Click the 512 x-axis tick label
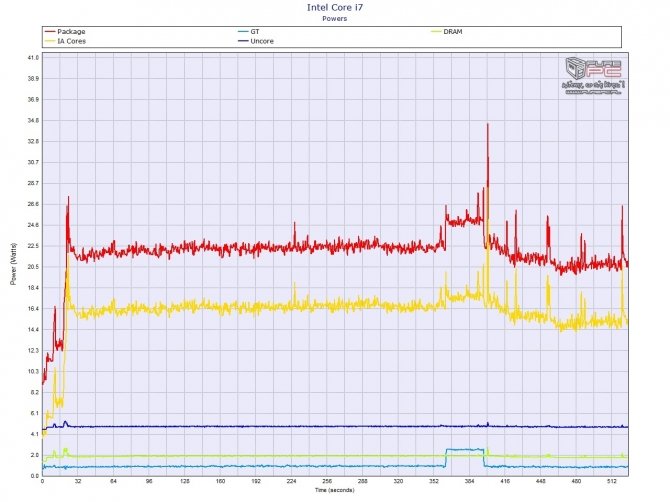The width and height of the screenshot is (670, 502). pyautogui.click(x=612, y=481)
